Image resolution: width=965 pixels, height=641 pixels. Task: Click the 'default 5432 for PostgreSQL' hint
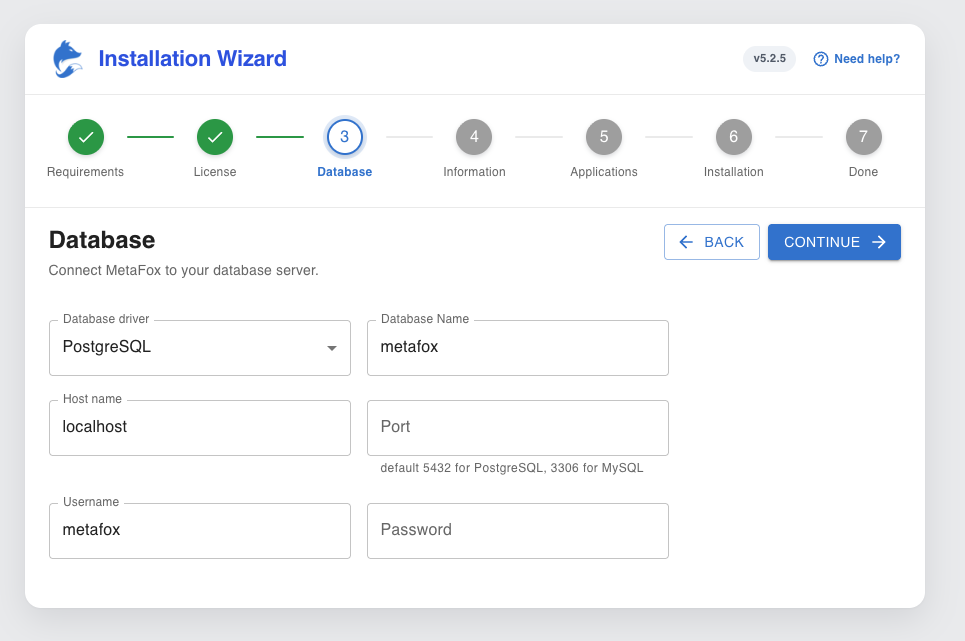pos(512,468)
